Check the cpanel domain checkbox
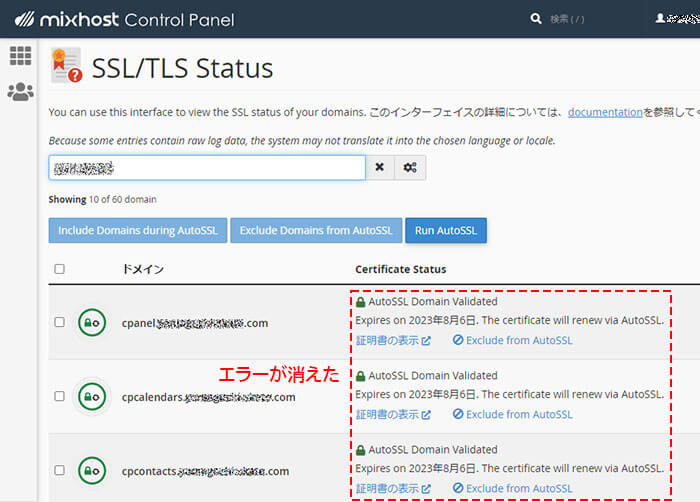This screenshot has height=502, width=700. pos(59,322)
